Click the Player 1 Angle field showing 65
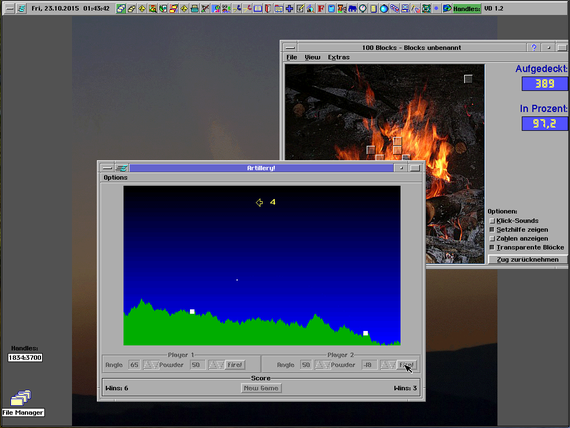The height and width of the screenshot is (428, 570). click(134, 365)
